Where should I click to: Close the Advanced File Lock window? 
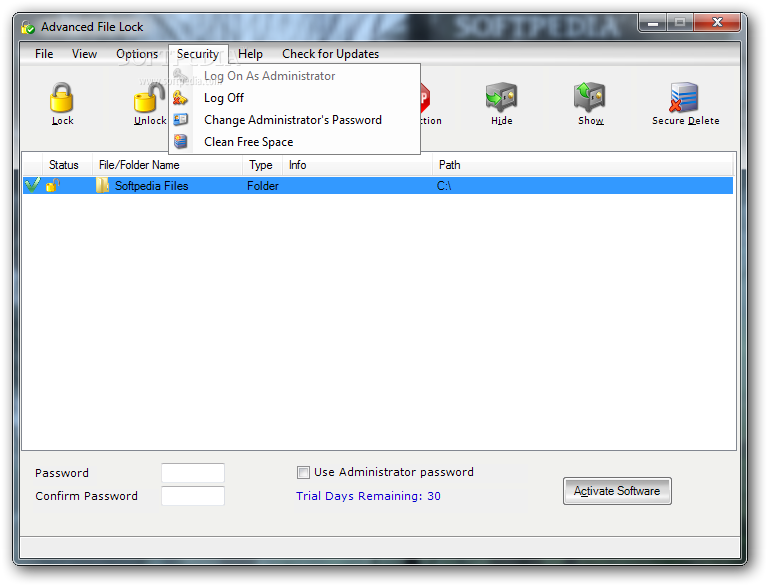pyautogui.click(x=717, y=23)
